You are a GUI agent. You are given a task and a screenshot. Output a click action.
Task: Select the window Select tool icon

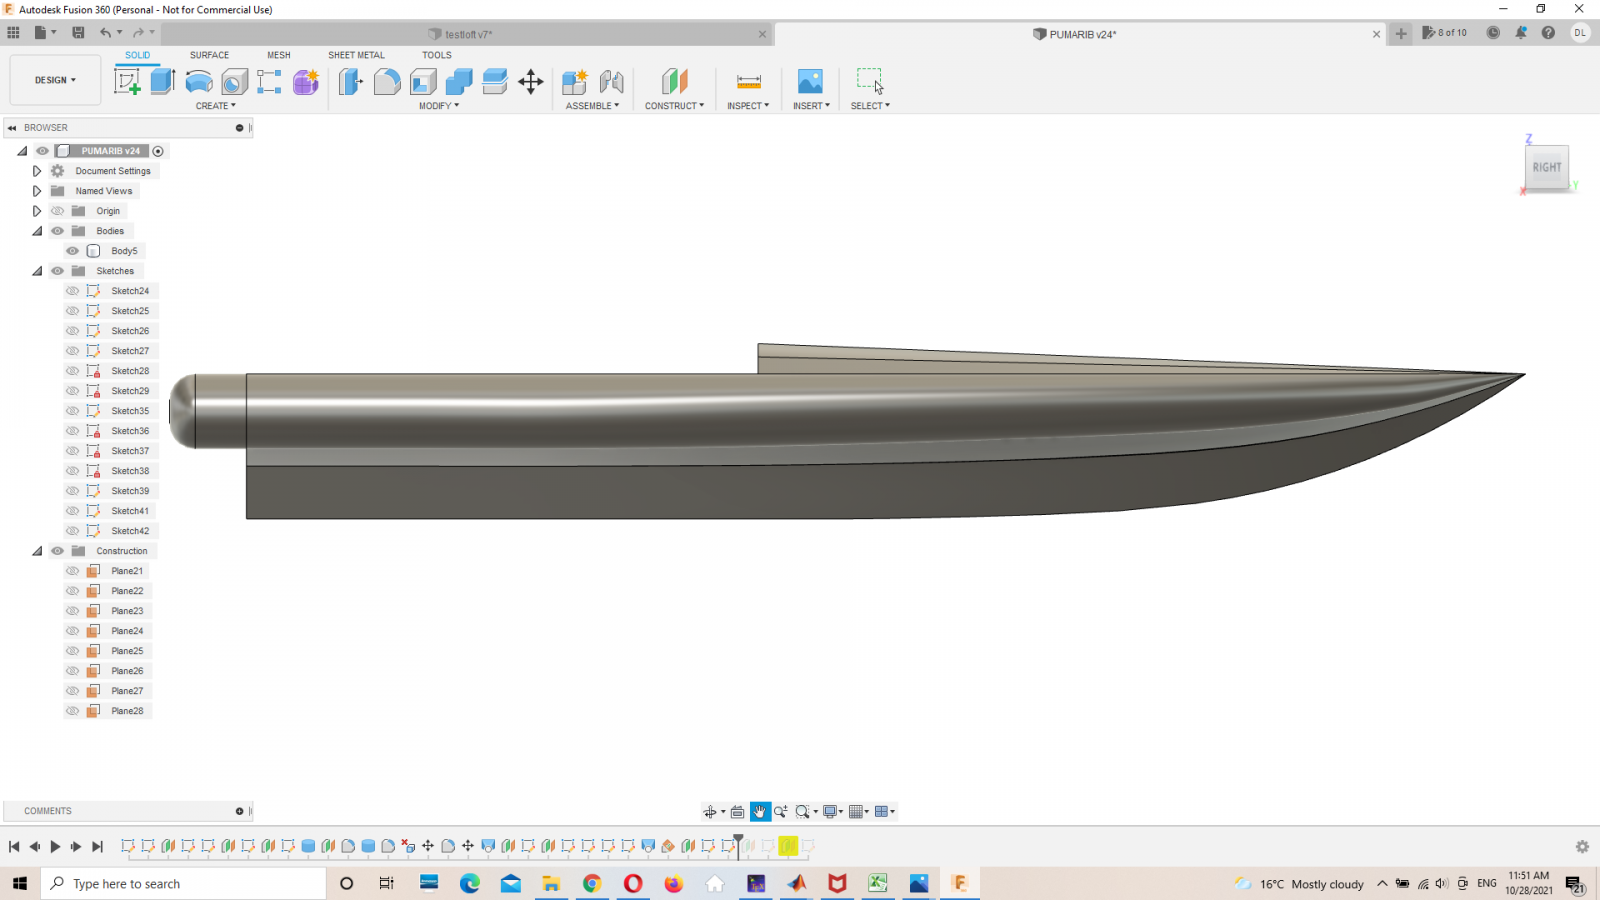point(870,81)
